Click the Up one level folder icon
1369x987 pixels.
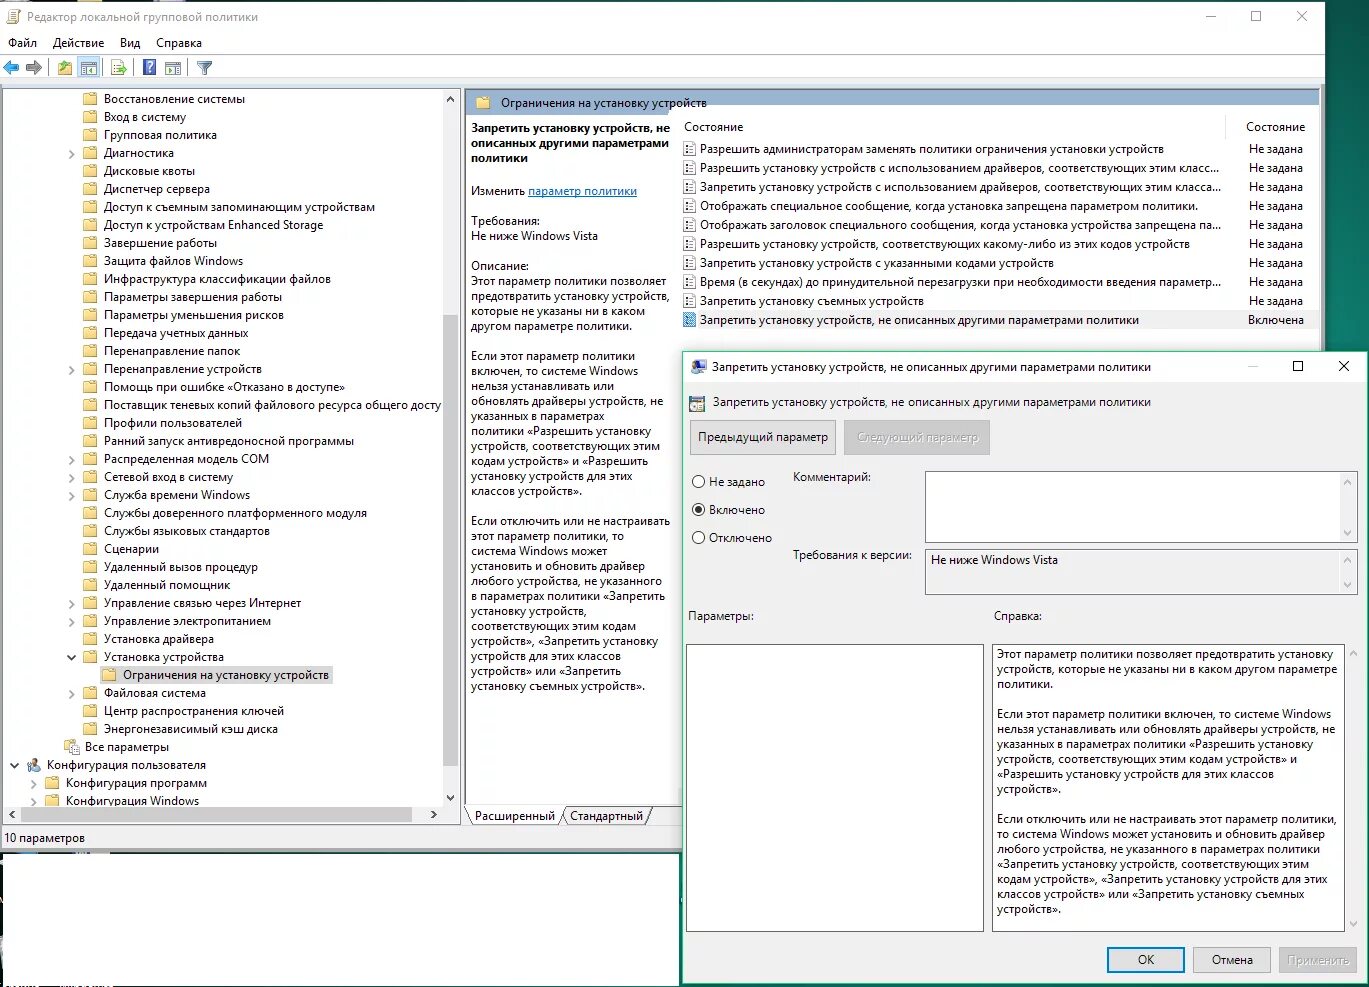[x=65, y=68]
